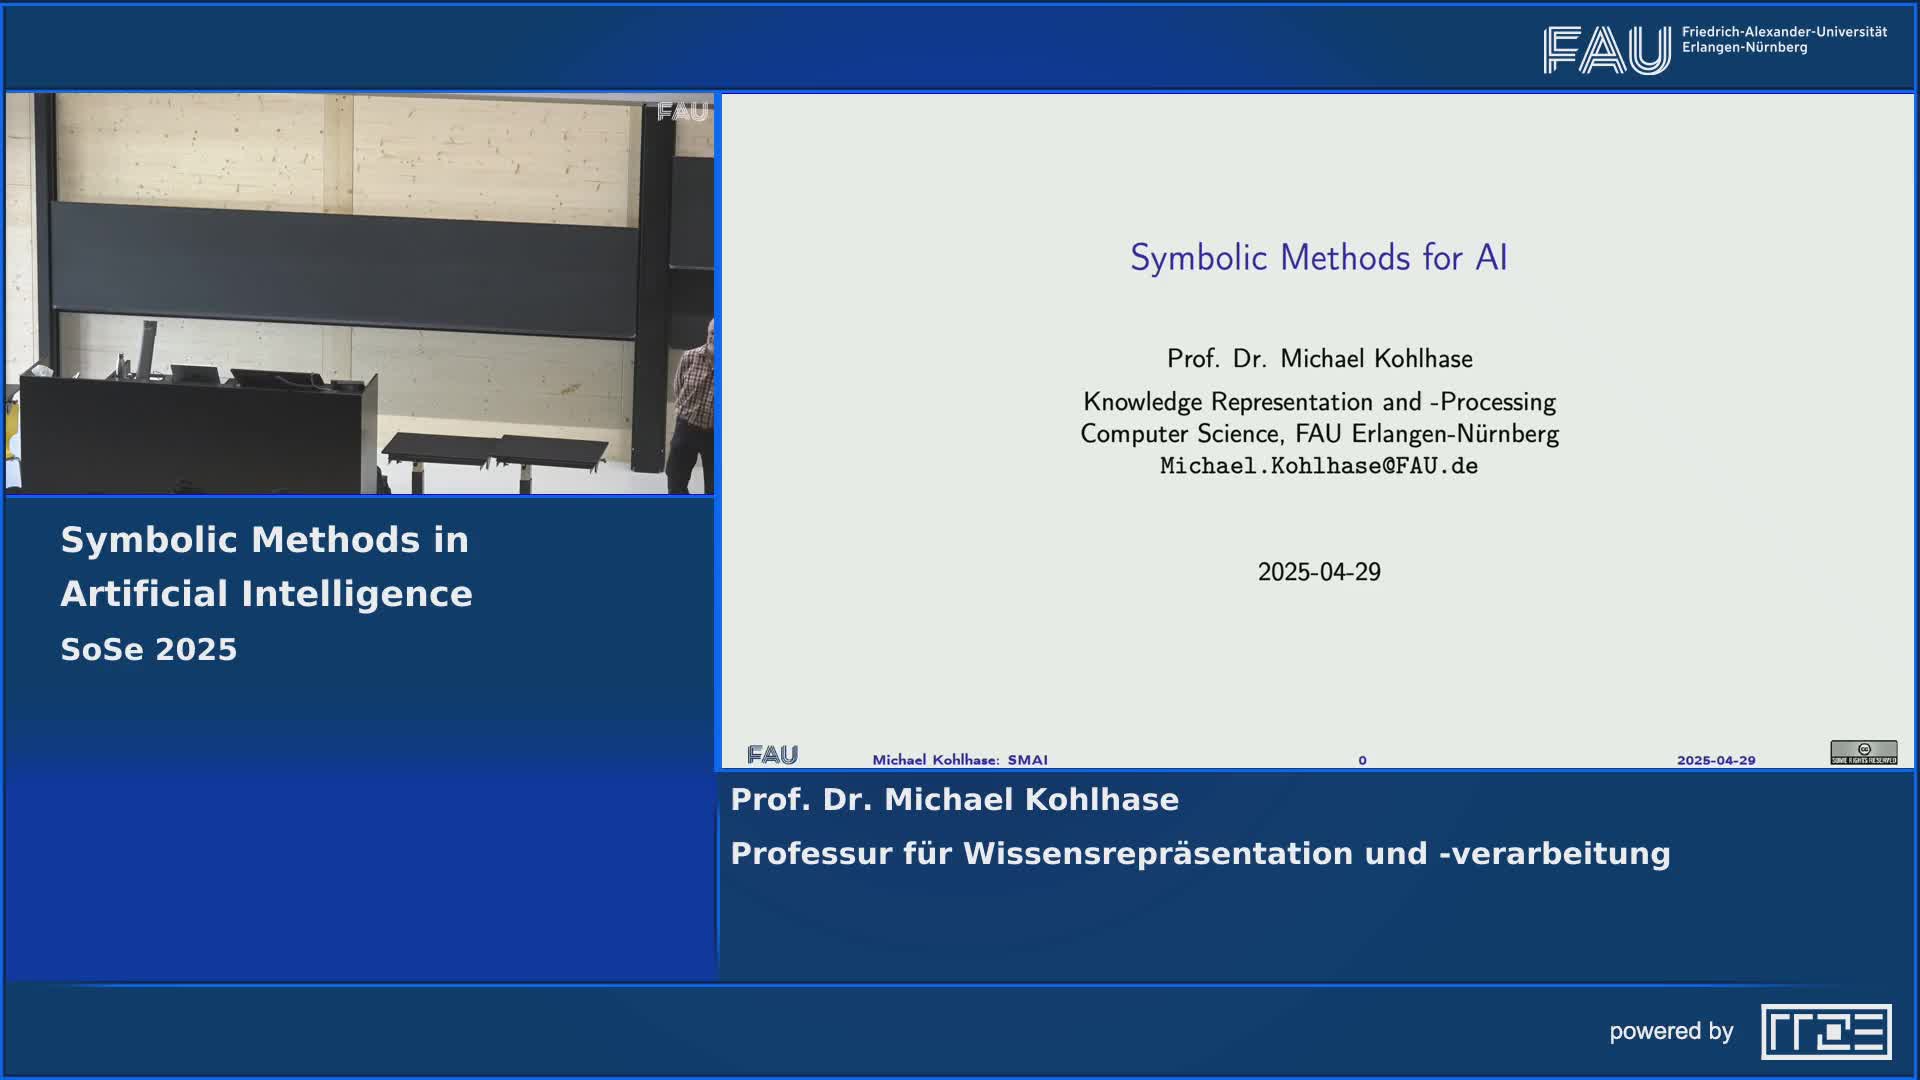
Task: Click the 'Prof. Dr. Michael Kohlhase' caption below the slide
Action: pyautogui.click(x=954, y=800)
